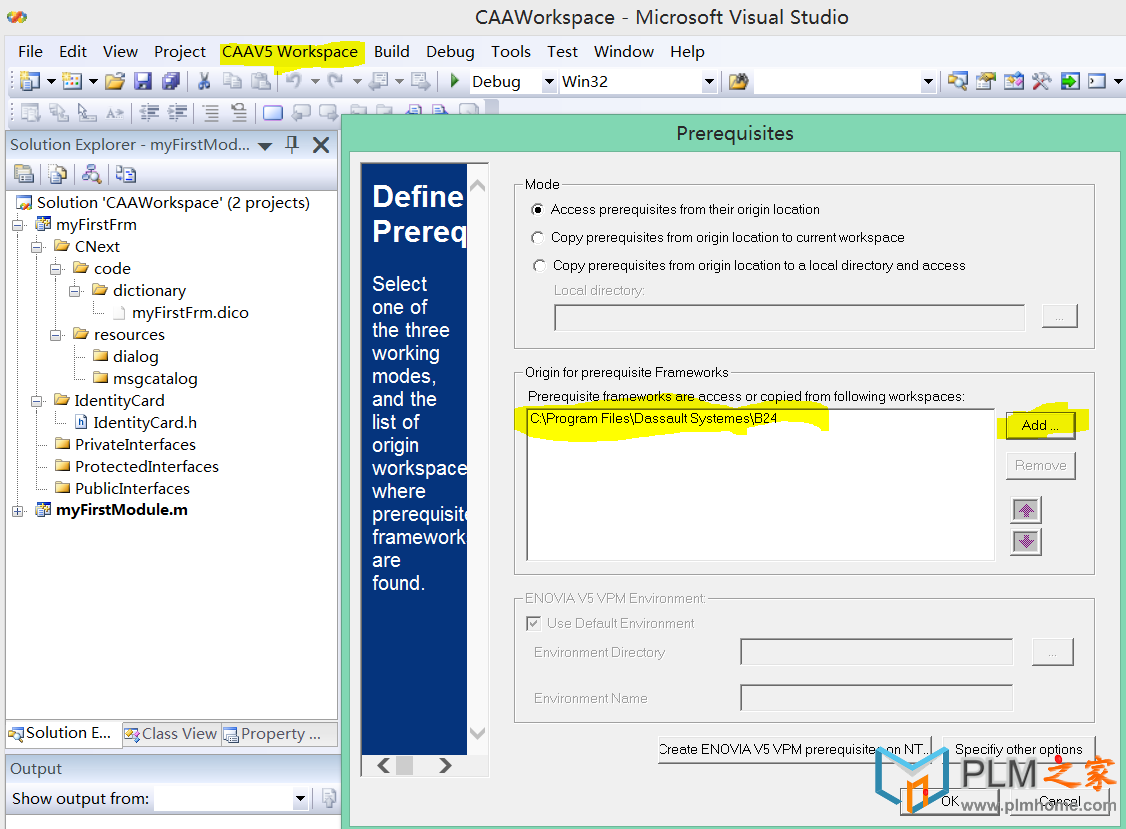Image resolution: width=1126 pixels, height=829 pixels.
Task: Open the Object Browser toolbar icon
Action: [x=1013, y=81]
